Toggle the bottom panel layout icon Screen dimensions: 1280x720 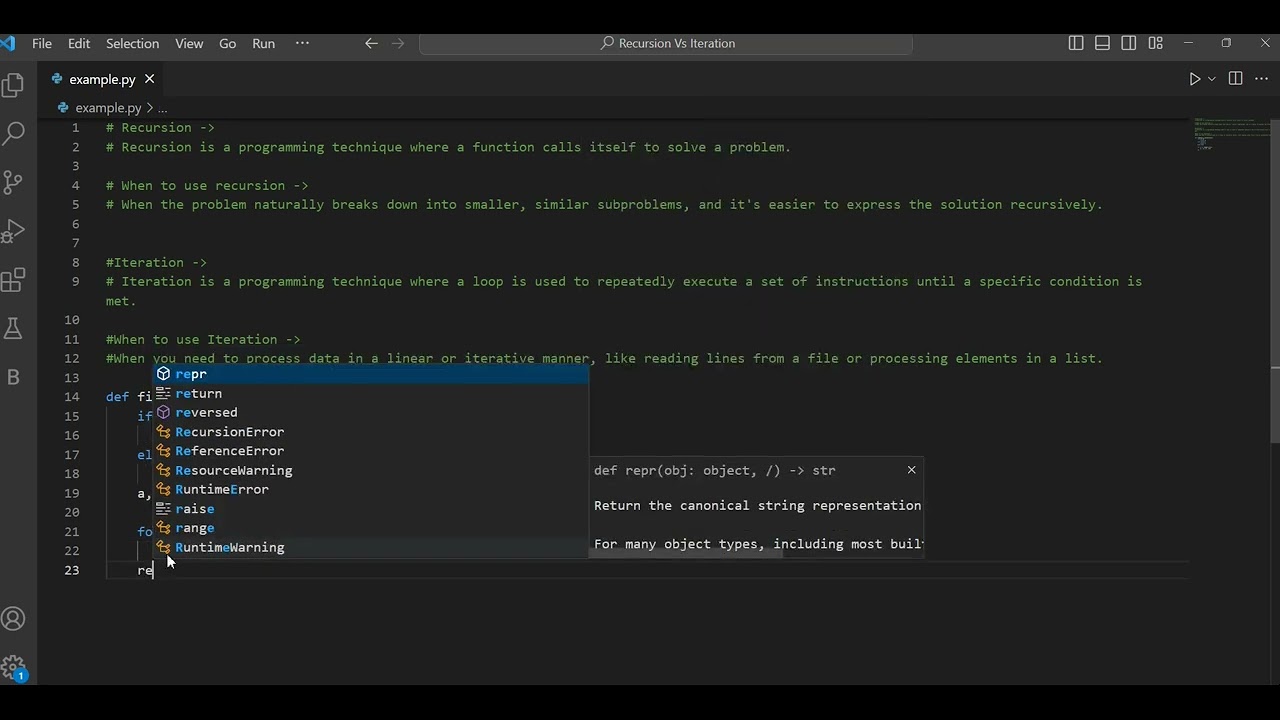point(1102,43)
